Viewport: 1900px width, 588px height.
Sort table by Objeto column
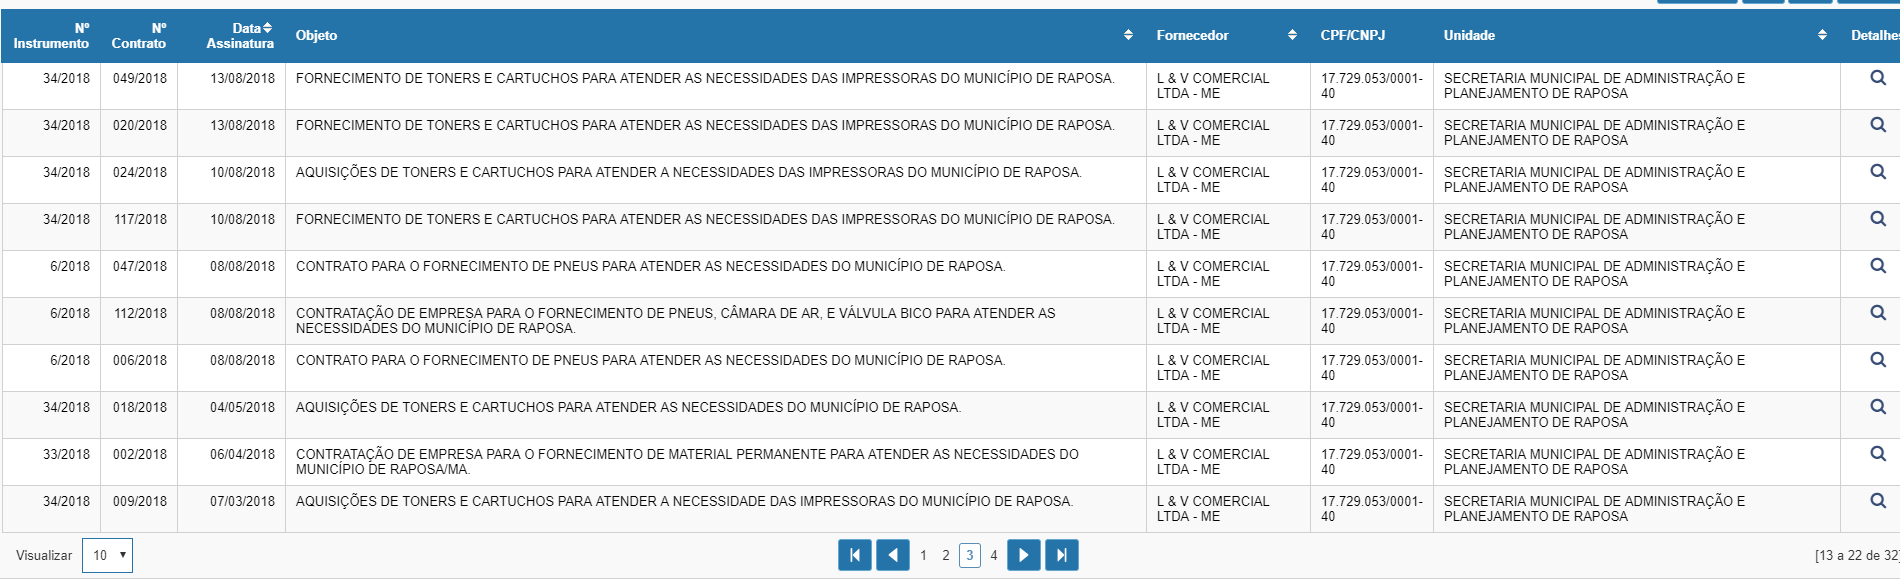coord(1128,35)
